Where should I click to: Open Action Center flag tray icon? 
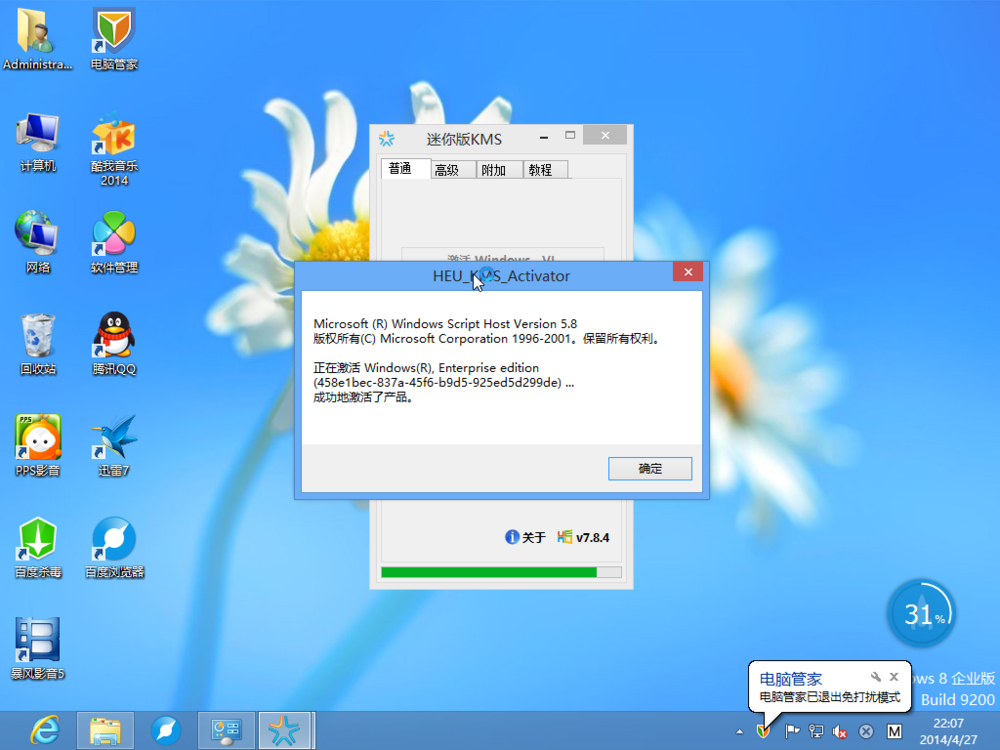(x=792, y=732)
